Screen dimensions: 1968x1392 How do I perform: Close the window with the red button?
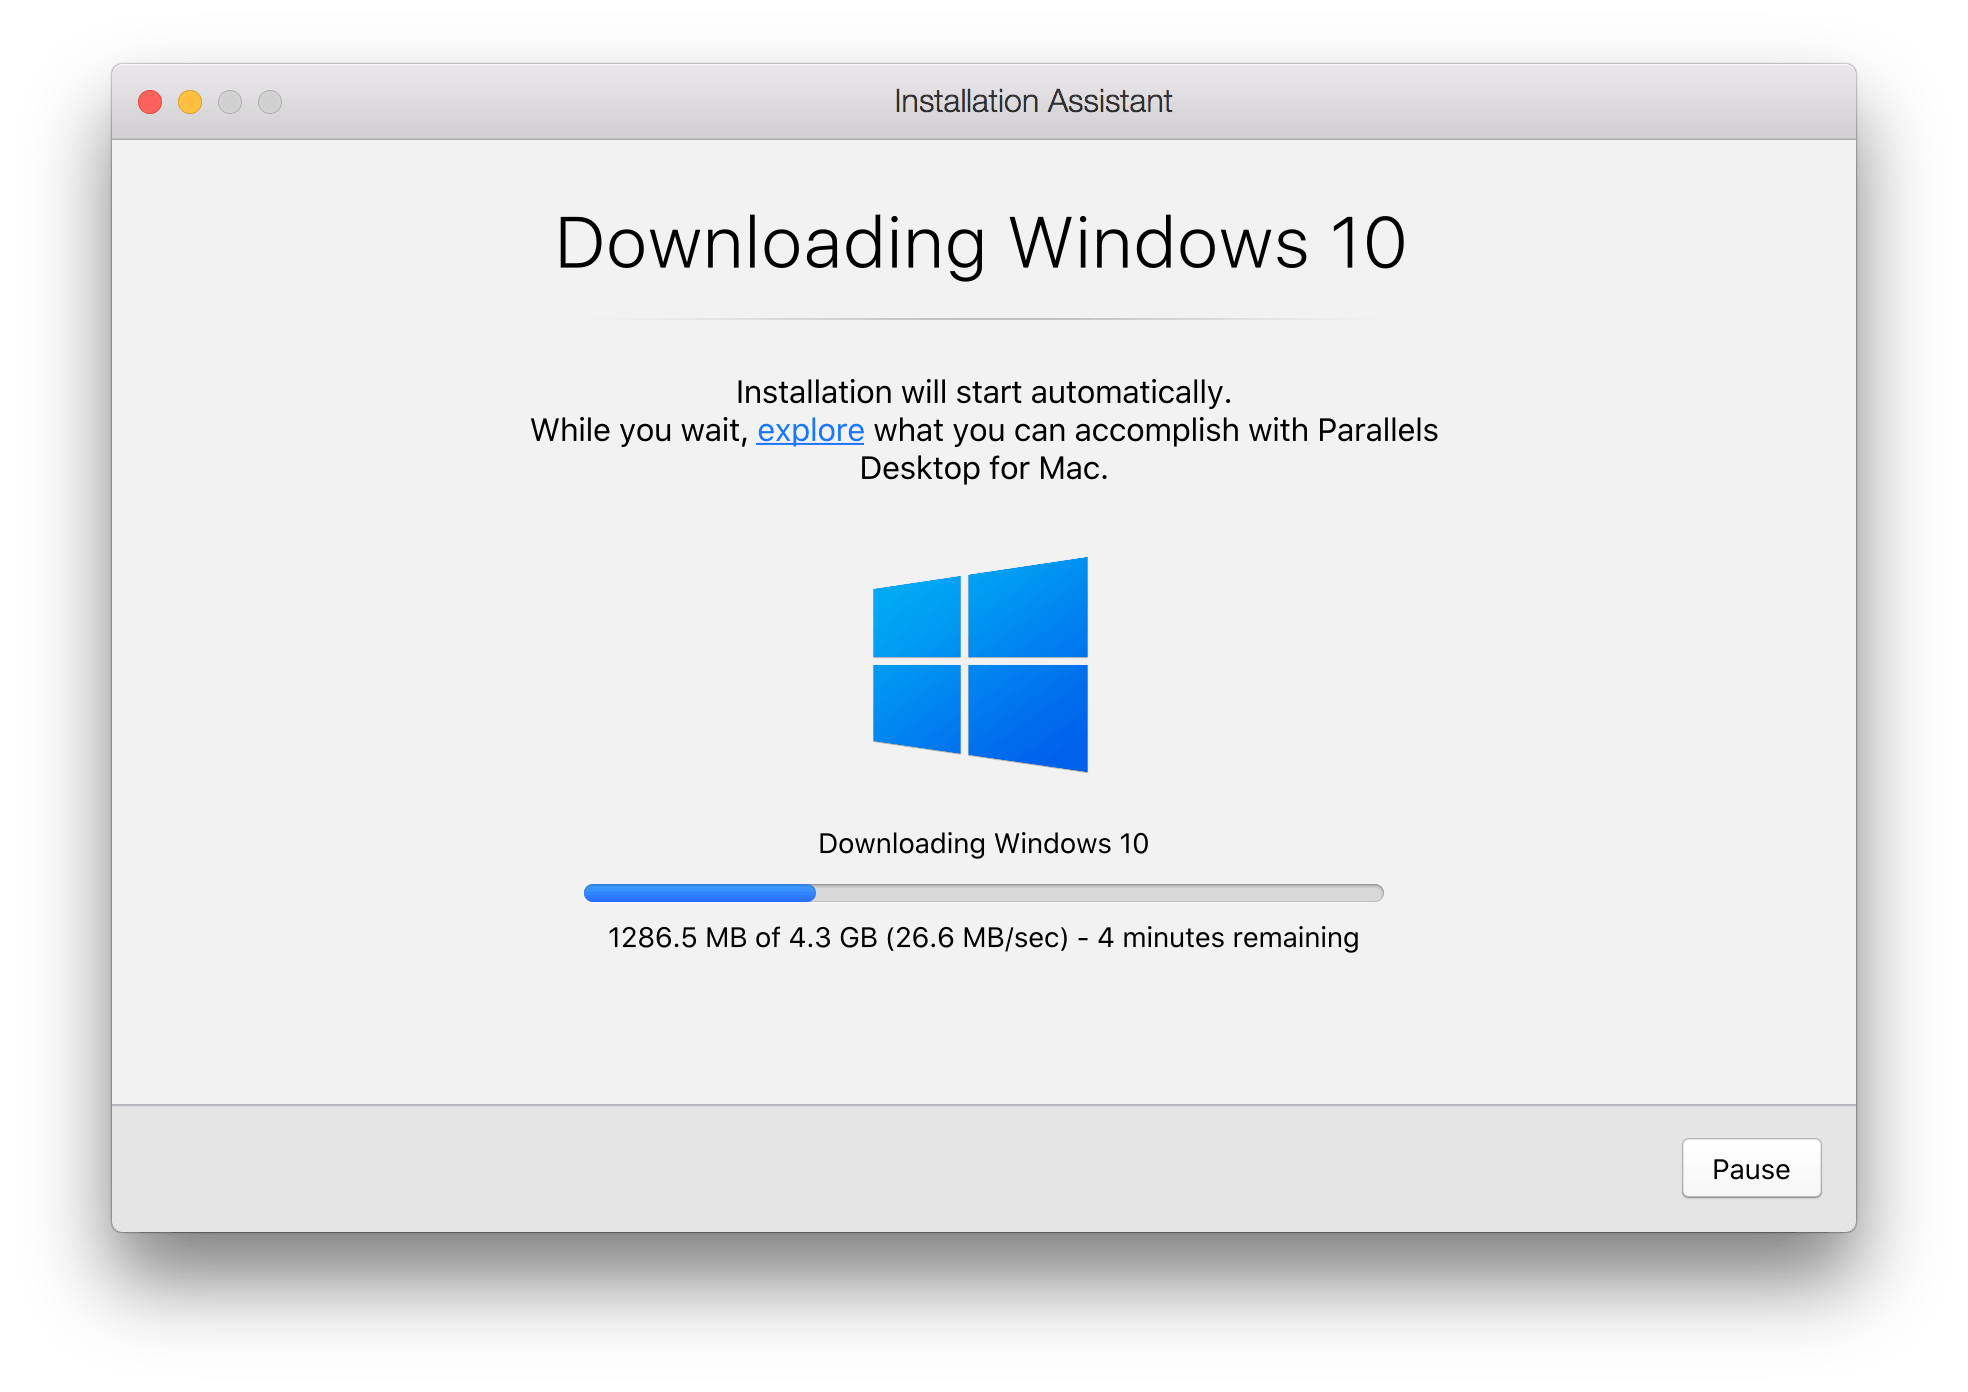click(150, 102)
